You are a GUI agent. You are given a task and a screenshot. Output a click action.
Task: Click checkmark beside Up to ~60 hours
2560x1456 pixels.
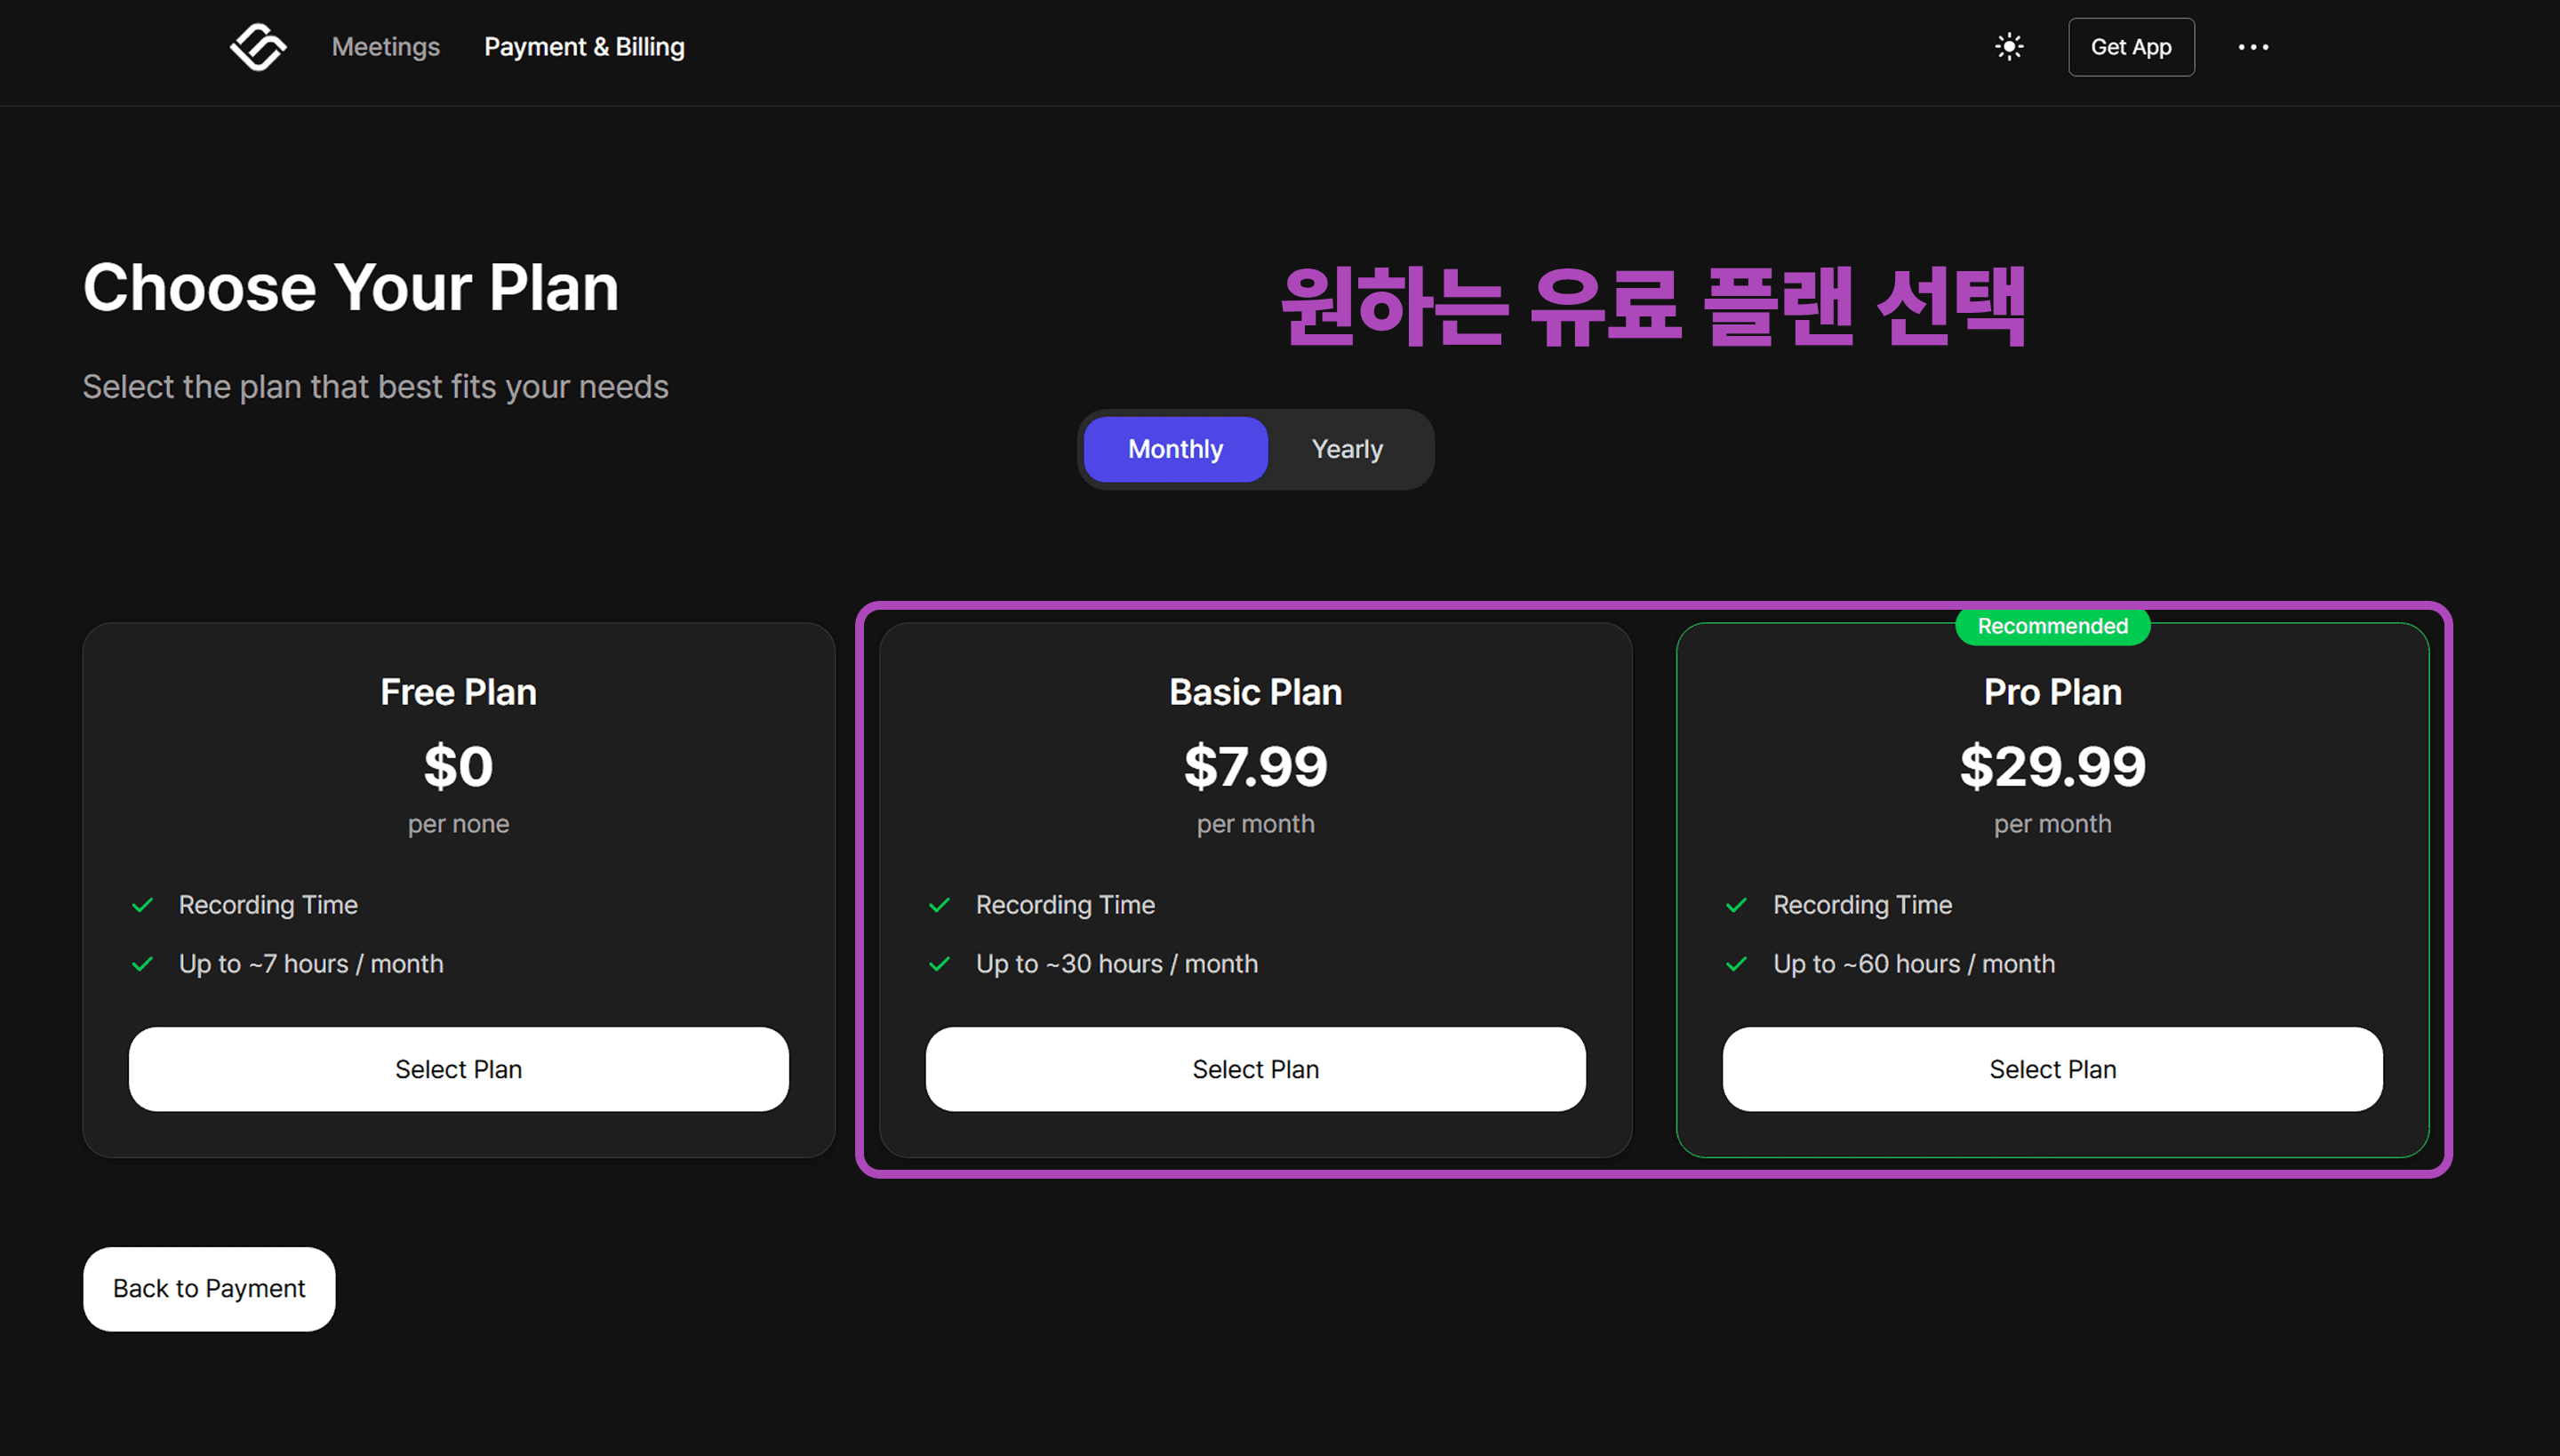tap(1737, 964)
